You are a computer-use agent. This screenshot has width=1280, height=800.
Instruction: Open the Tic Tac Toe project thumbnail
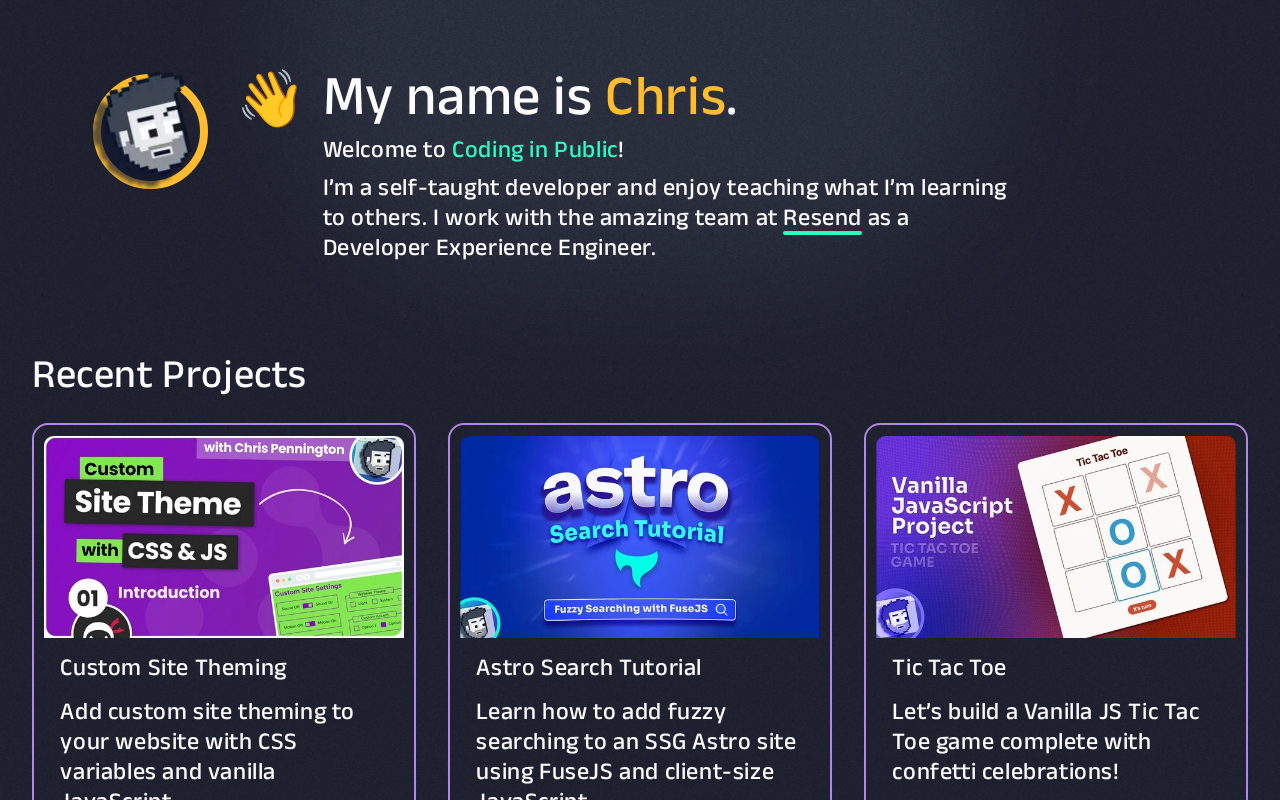(1056, 537)
